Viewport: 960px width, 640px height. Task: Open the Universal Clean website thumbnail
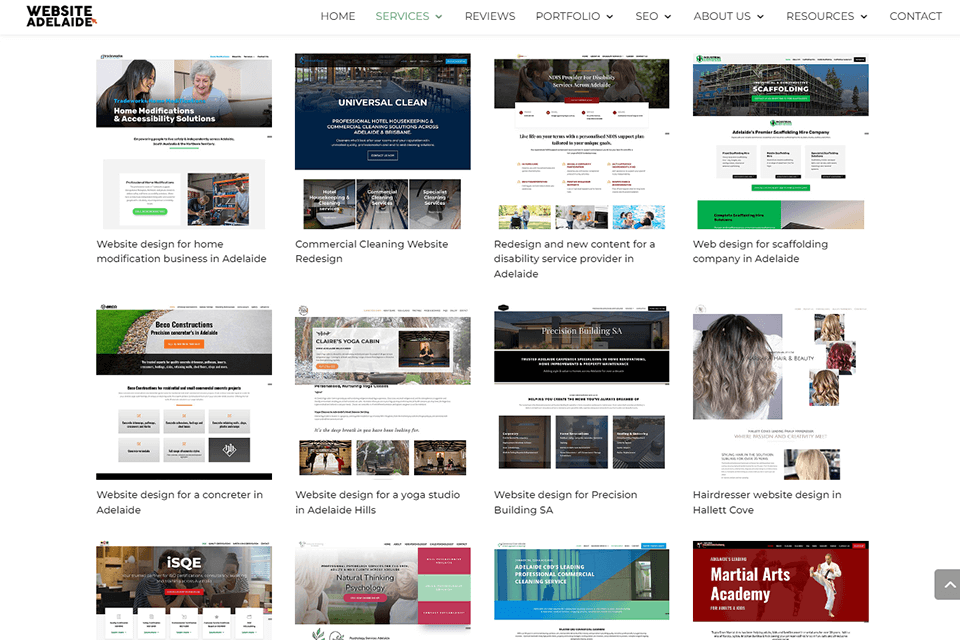pyautogui.click(x=383, y=141)
